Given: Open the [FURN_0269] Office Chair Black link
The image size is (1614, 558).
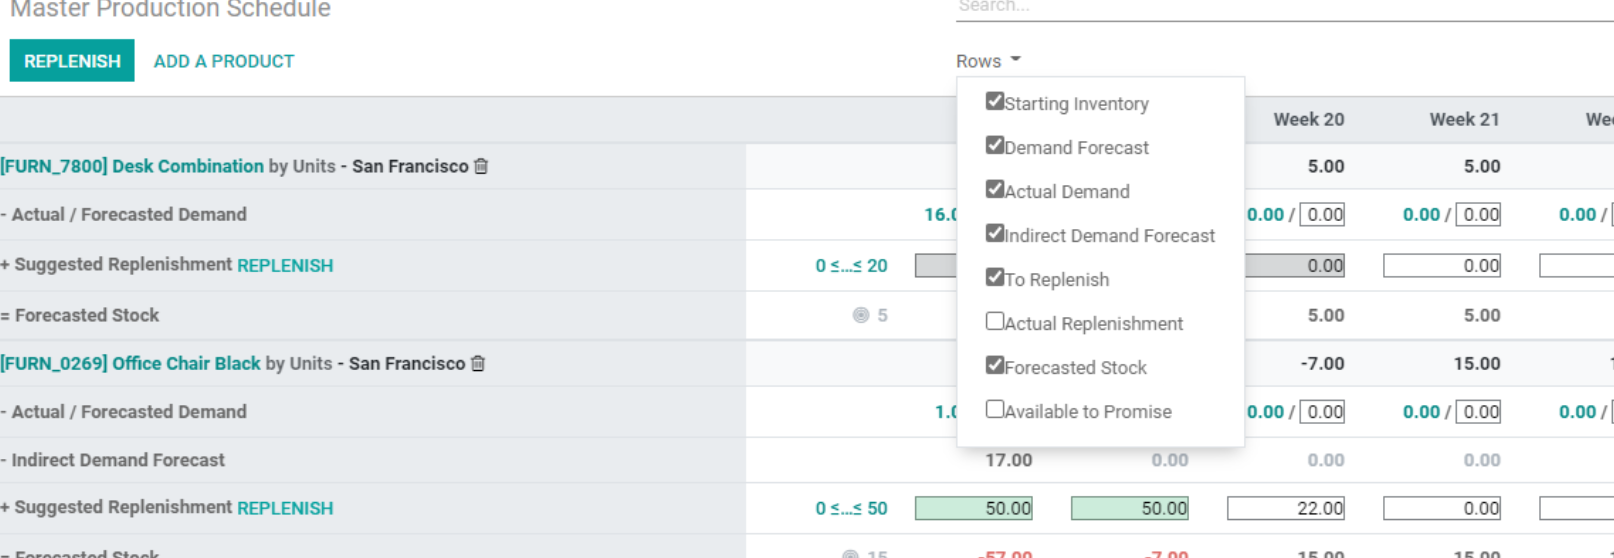Looking at the screenshot, I should (130, 363).
